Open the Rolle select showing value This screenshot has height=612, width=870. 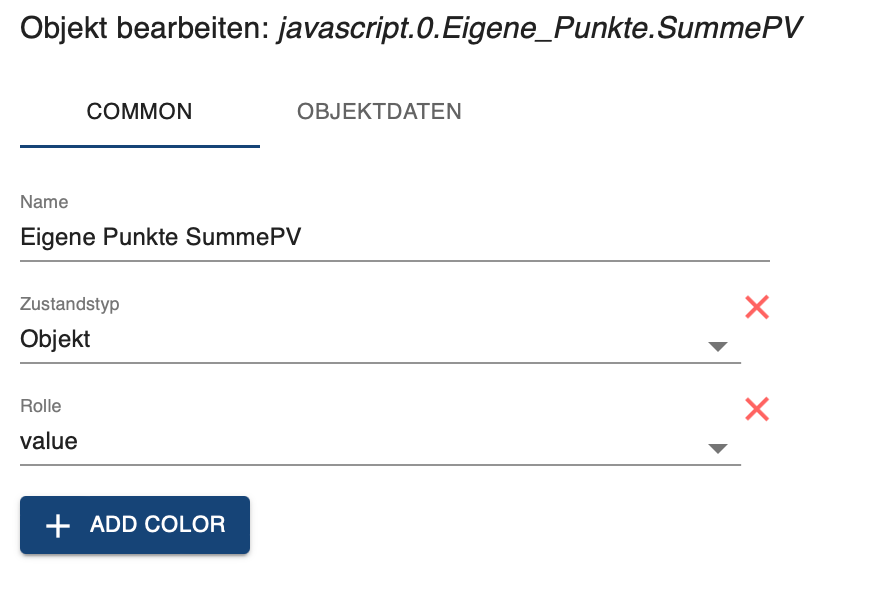(49, 441)
